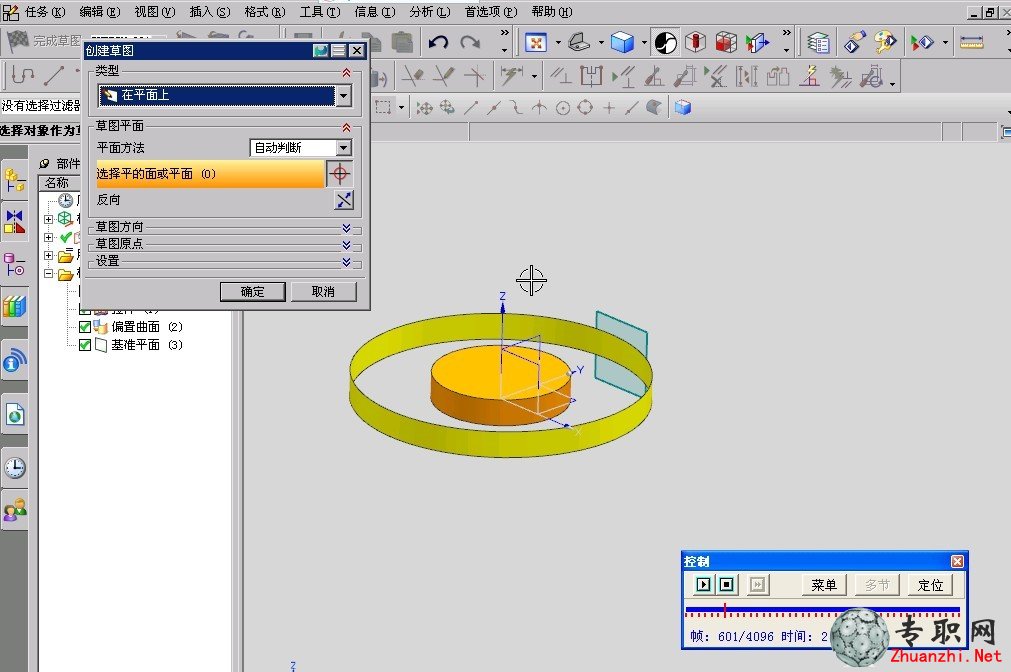Open the Part Navigator sidebar tab
The width and height of the screenshot is (1011, 672).
[14, 264]
